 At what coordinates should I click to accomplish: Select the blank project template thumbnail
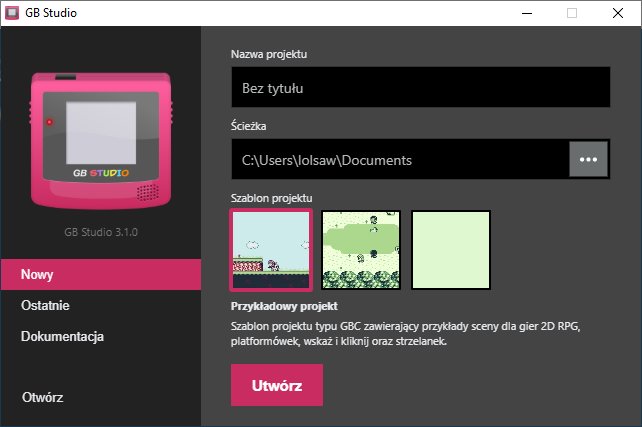[451, 250]
